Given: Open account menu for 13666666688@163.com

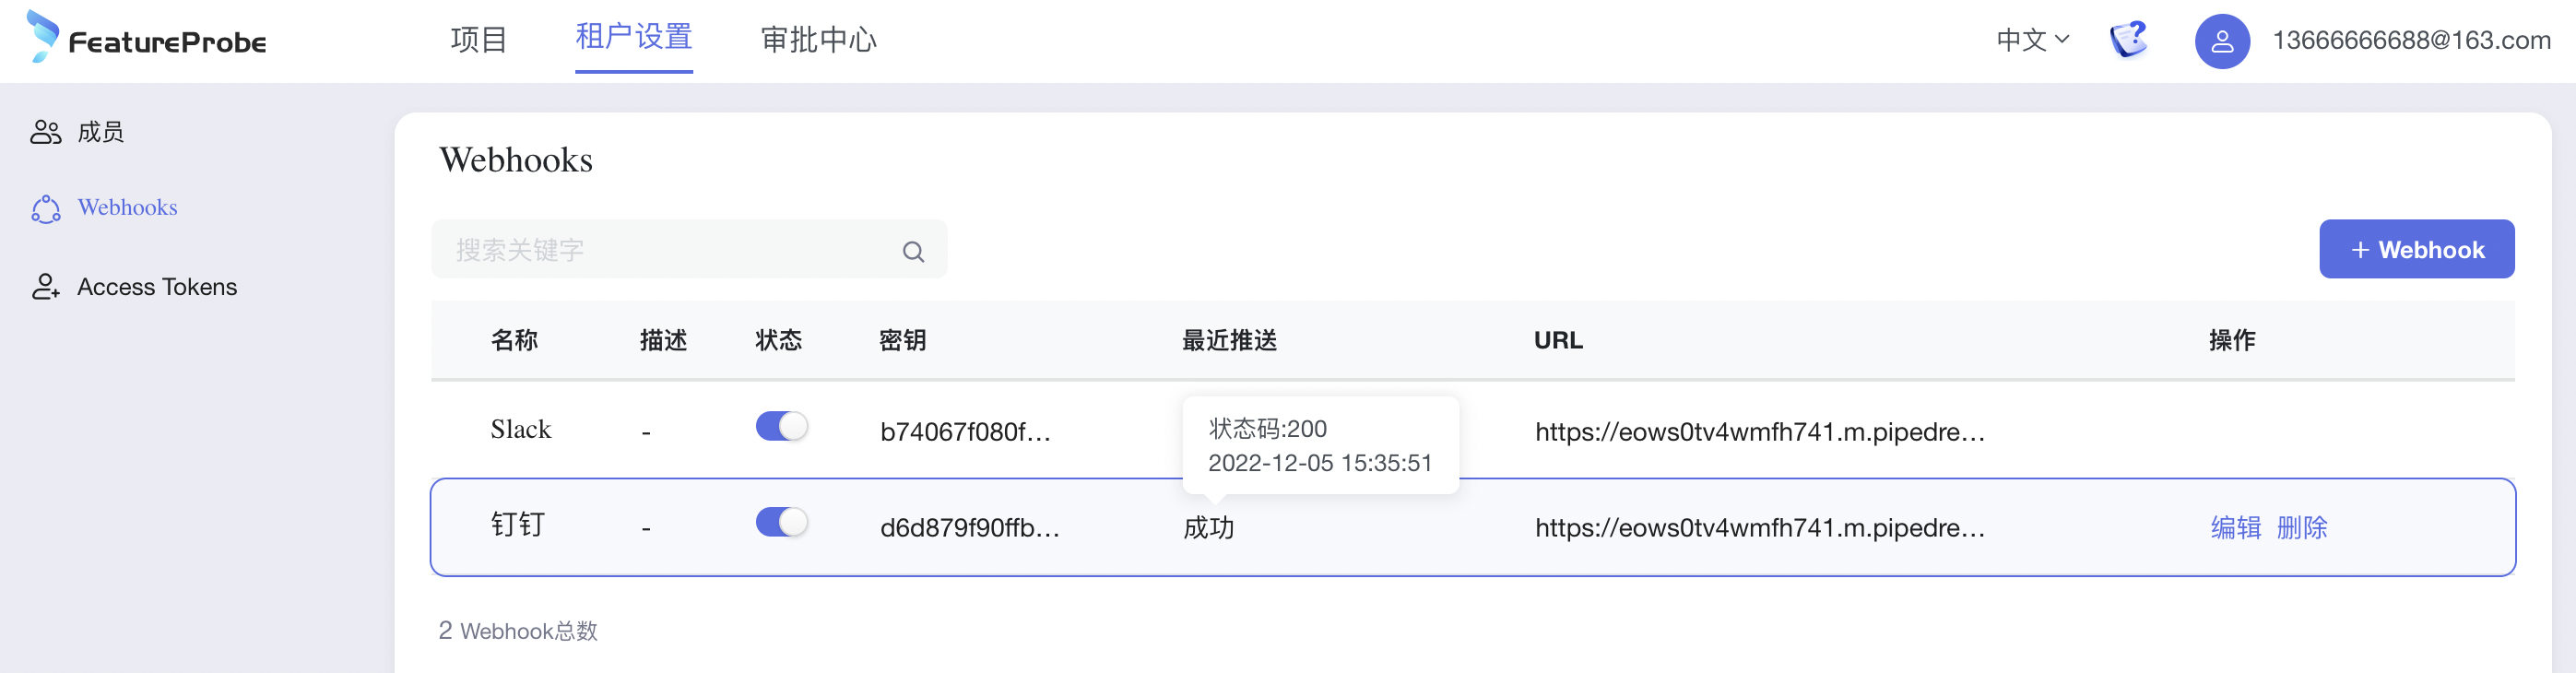Looking at the screenshot, I should pyautogui.click(x=2410, y=40).
